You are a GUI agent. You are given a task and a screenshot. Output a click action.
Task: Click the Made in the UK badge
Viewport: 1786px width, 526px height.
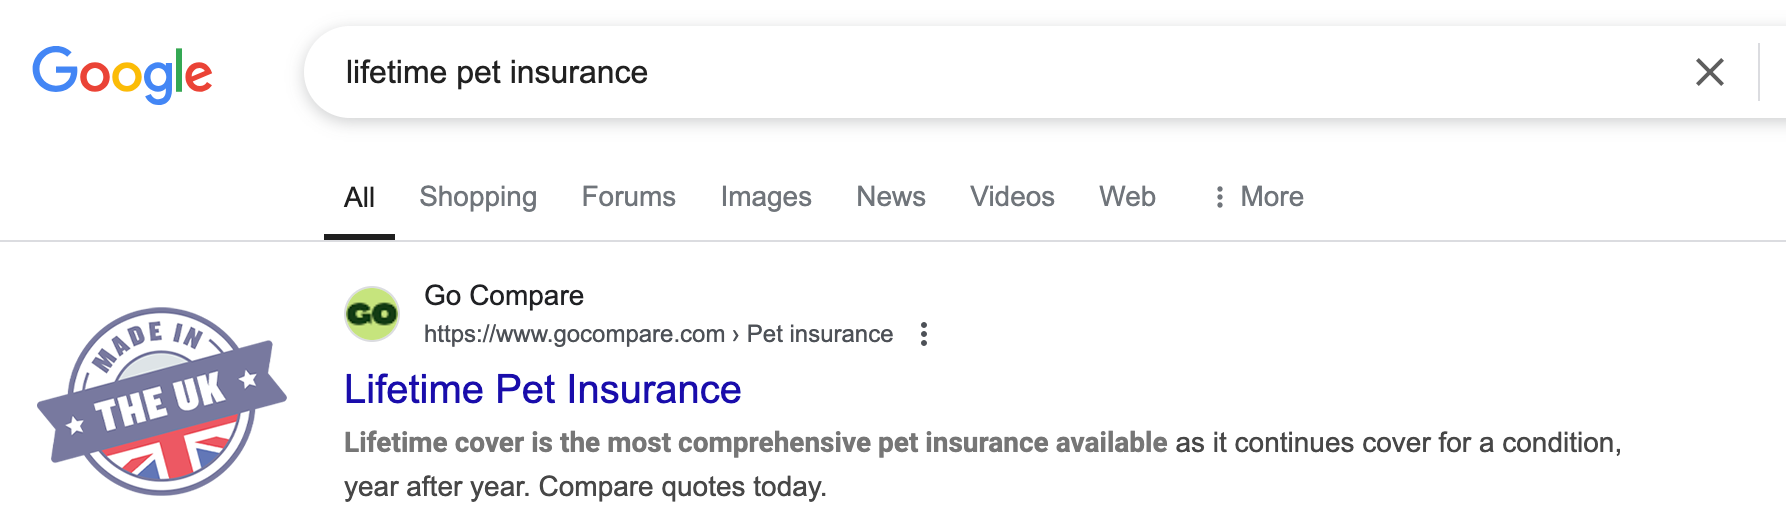(162, 402)
